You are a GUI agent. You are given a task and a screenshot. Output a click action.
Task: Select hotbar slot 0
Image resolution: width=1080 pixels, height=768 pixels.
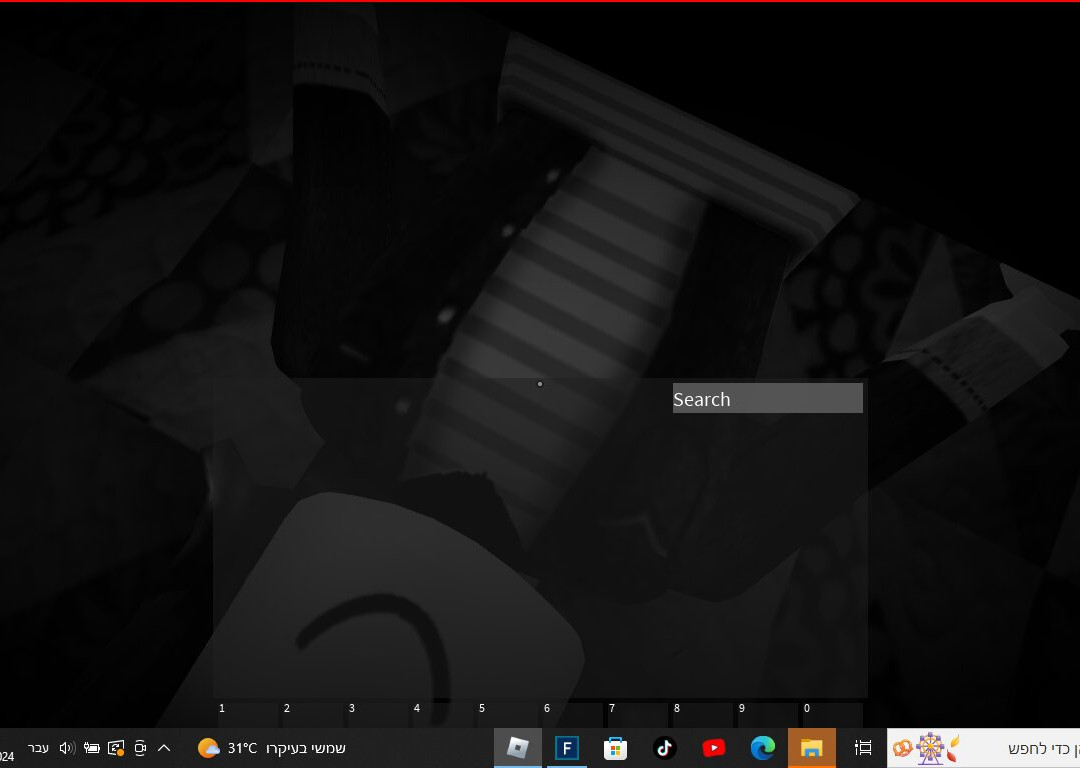pos(831,714)
